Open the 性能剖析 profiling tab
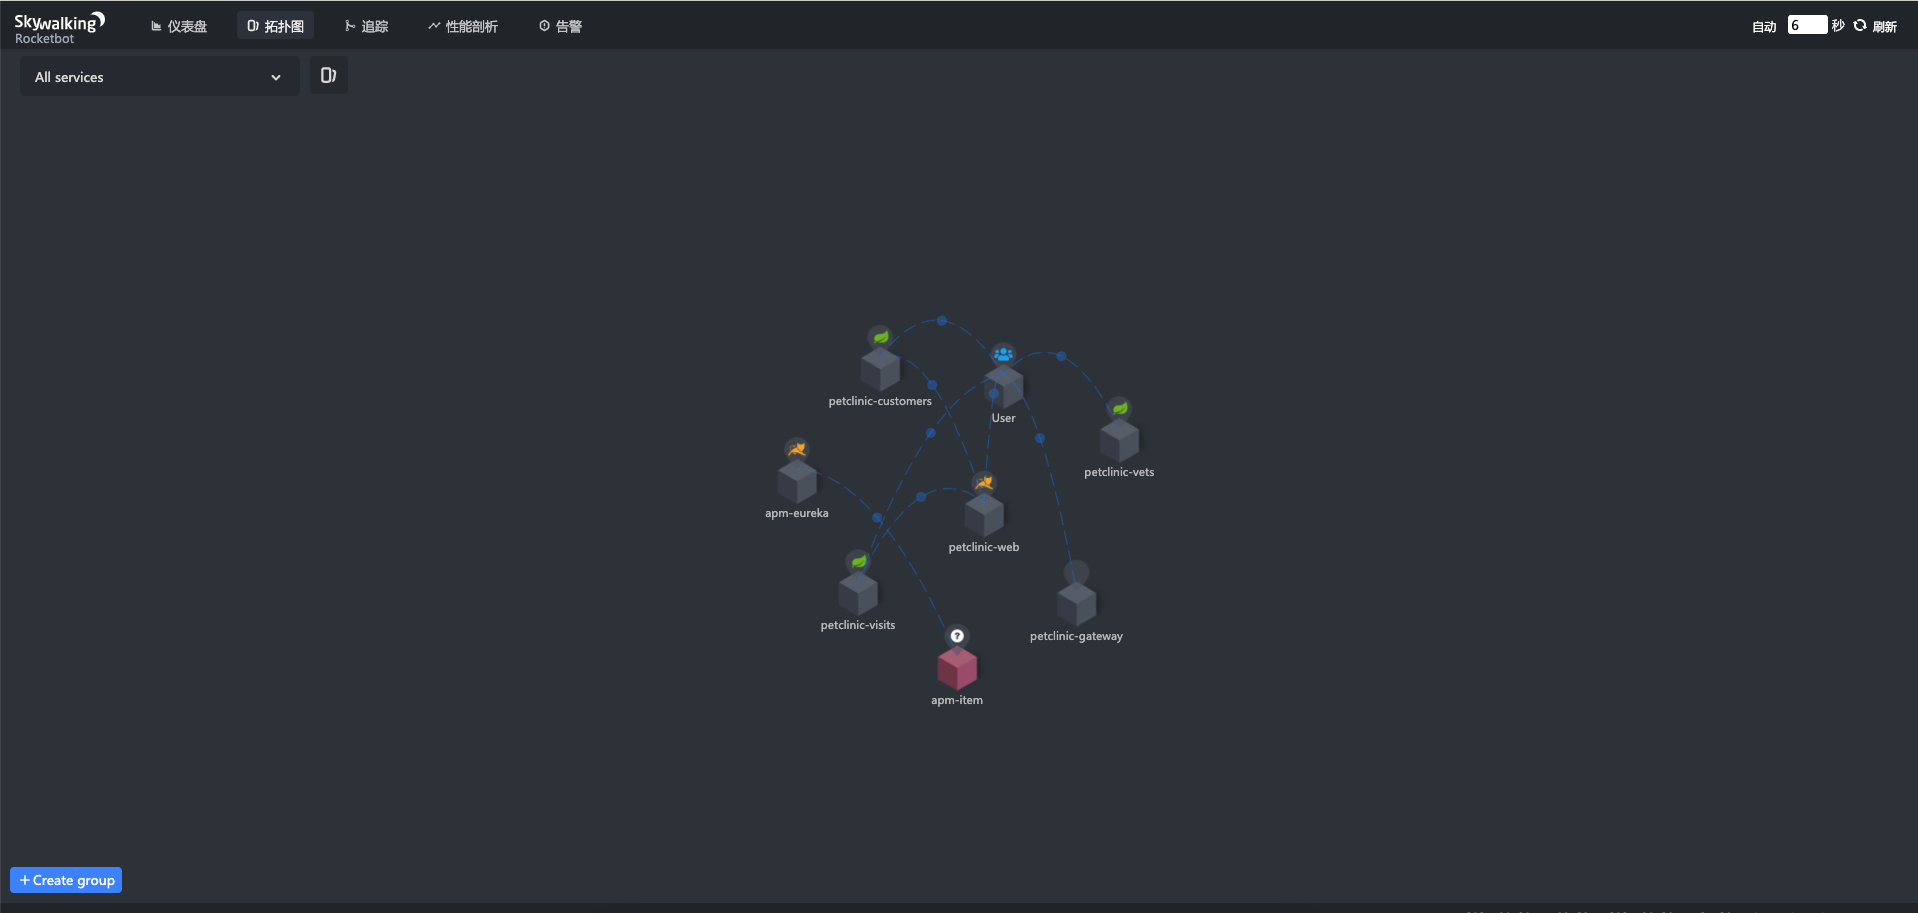This screenshot has height=913, width=1918. (x=463, y=26)
